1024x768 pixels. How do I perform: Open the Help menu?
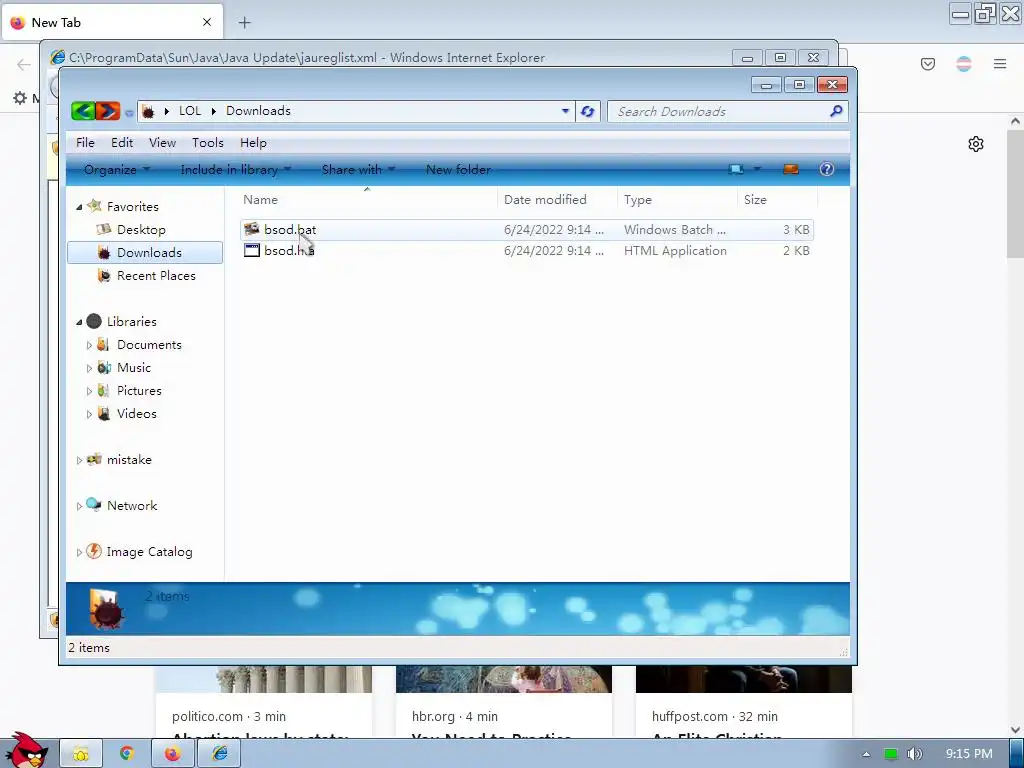tap(253, 142)
